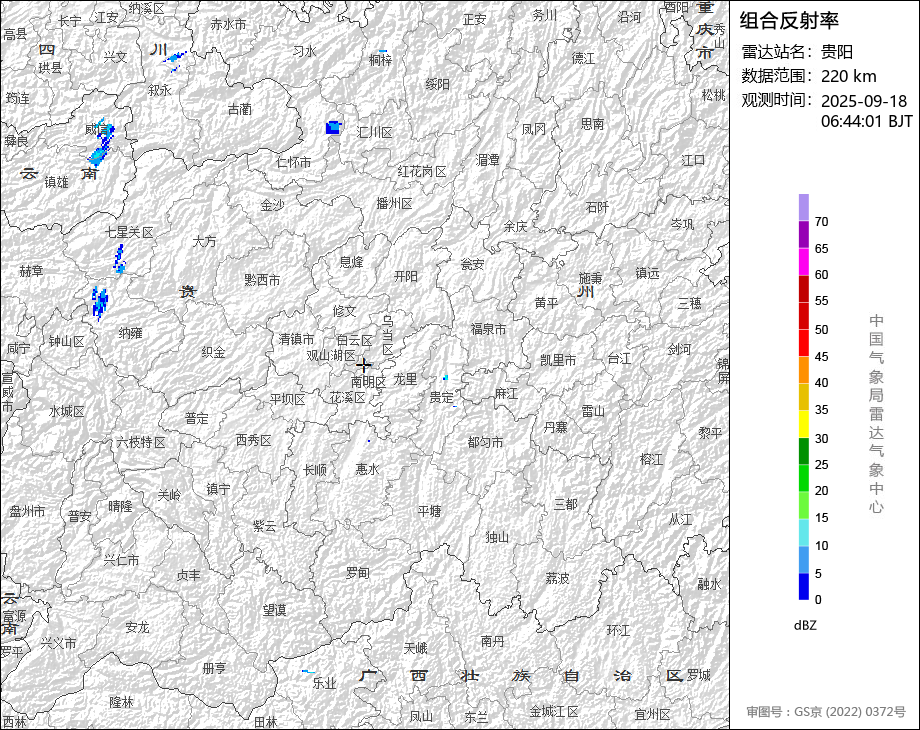Click the observation date '2025-09-18'
Viewport: 920px width, 730px height.
[x=864, y=101]
